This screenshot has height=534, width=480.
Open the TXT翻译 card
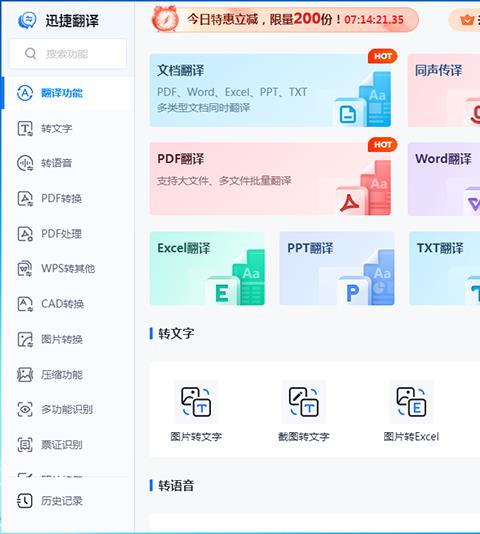(445, 269)
